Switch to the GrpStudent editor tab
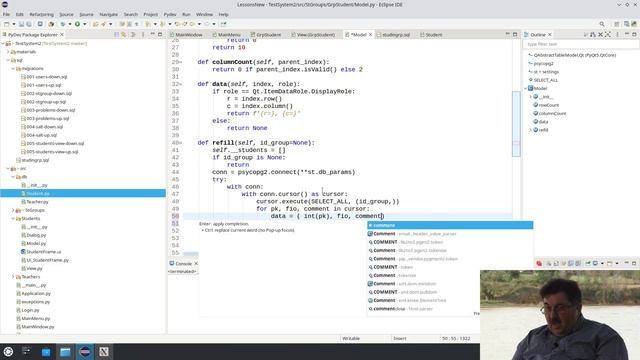Image resolution: width=640 pixels, height=360 pixels. [265, 35]
